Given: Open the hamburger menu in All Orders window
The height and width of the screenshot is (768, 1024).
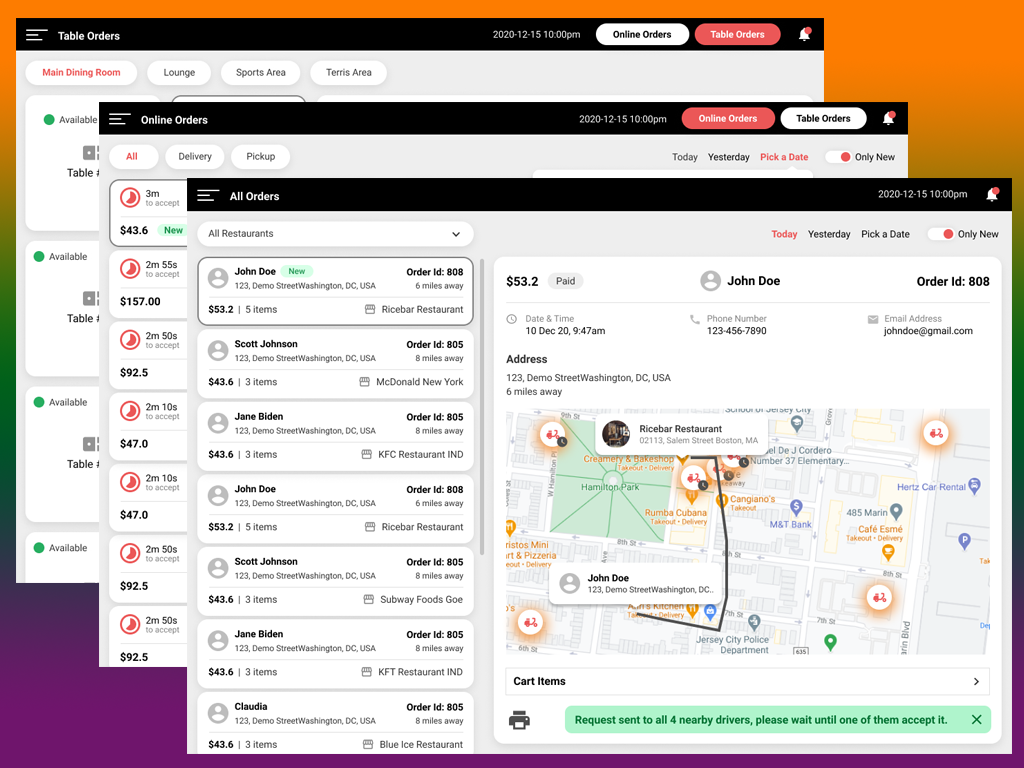Looking at the screenshot, I should pyautogui.click(x=208, y=196).
